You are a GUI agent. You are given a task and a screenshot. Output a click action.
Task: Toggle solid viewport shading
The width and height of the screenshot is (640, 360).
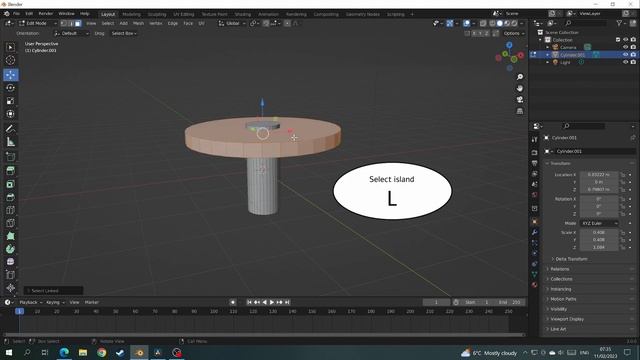click(500, 23)
